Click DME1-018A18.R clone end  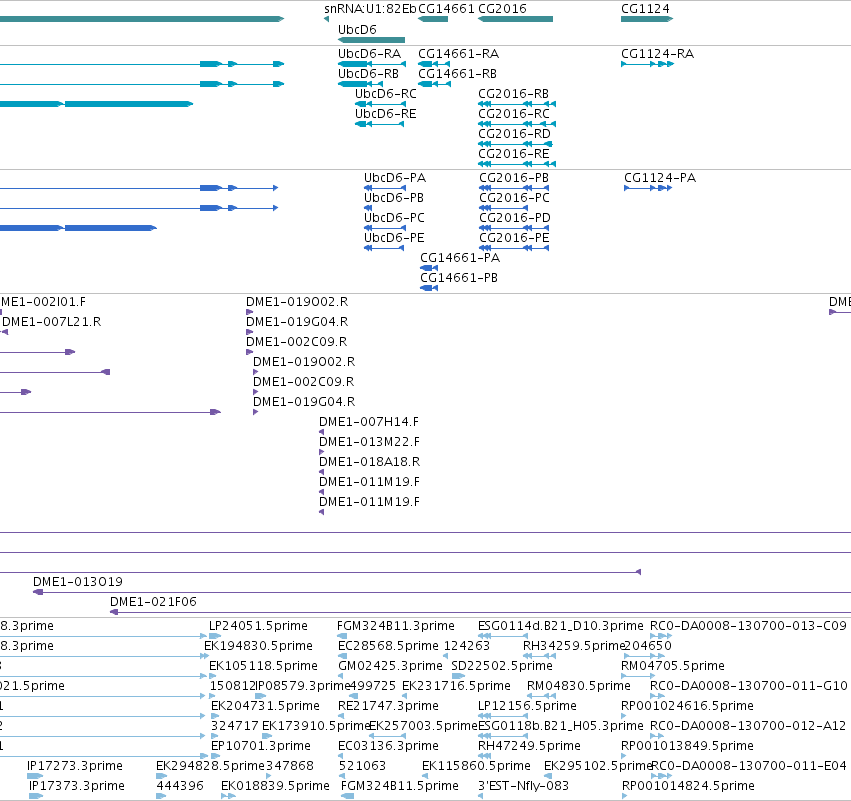[321, 473]
